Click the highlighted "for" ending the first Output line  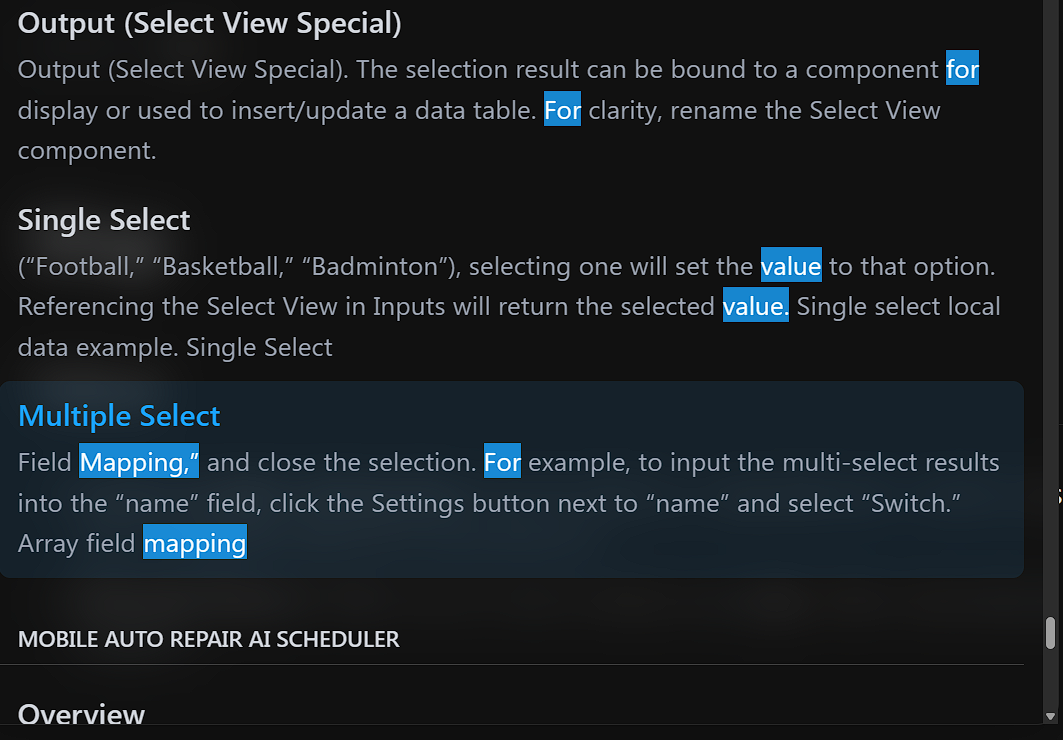tap(962, 70)
